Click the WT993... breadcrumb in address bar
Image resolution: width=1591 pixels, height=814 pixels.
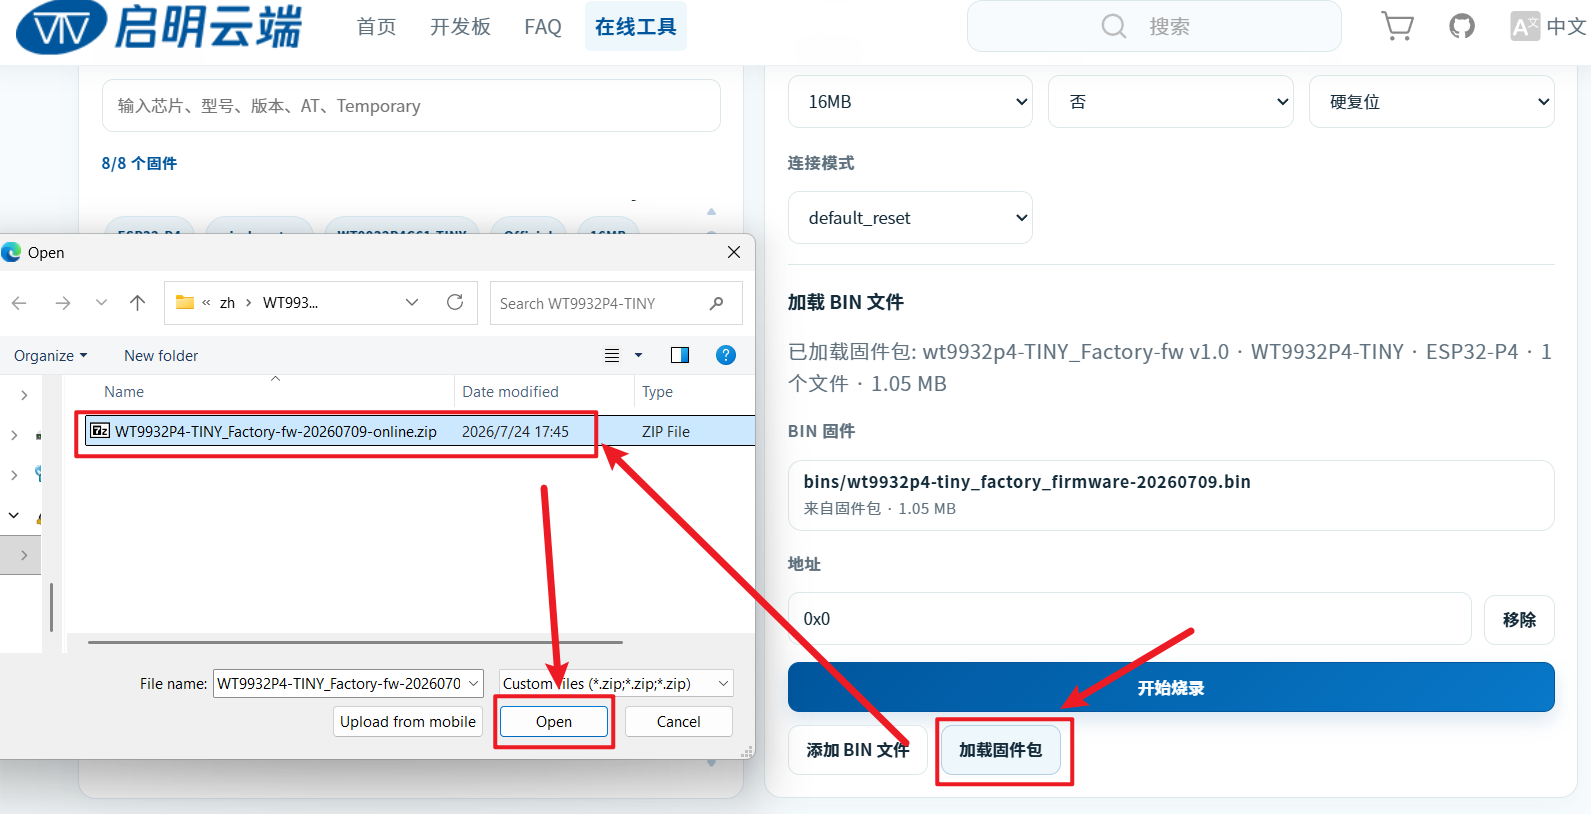pos(290,303)
